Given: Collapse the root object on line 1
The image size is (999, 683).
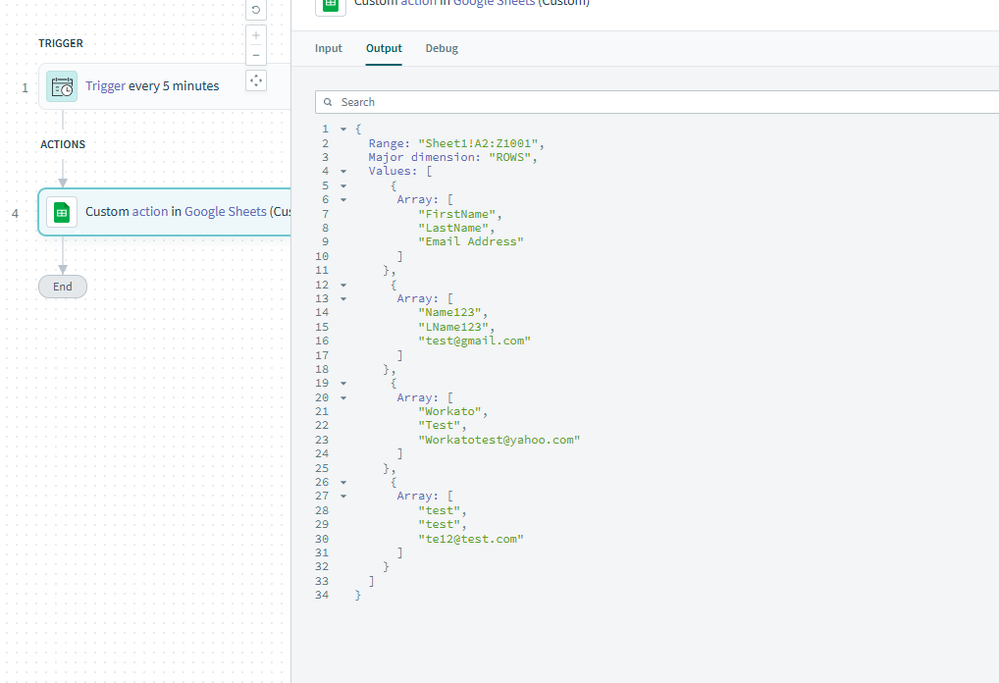Looking at the screenshot, I should click(x=344, y=129).
